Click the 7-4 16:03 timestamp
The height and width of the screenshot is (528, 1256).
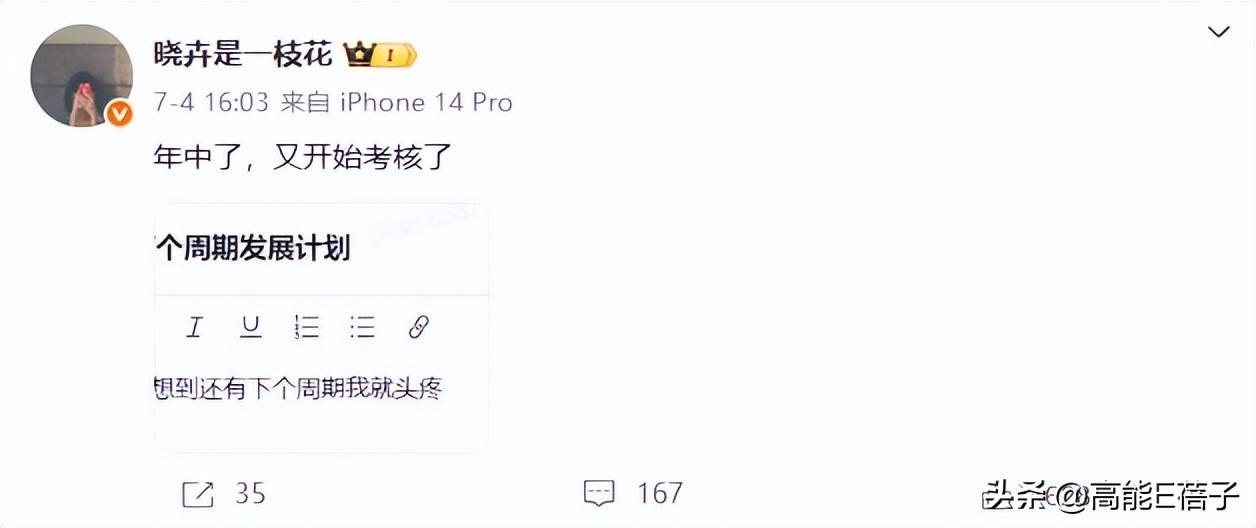211,103
